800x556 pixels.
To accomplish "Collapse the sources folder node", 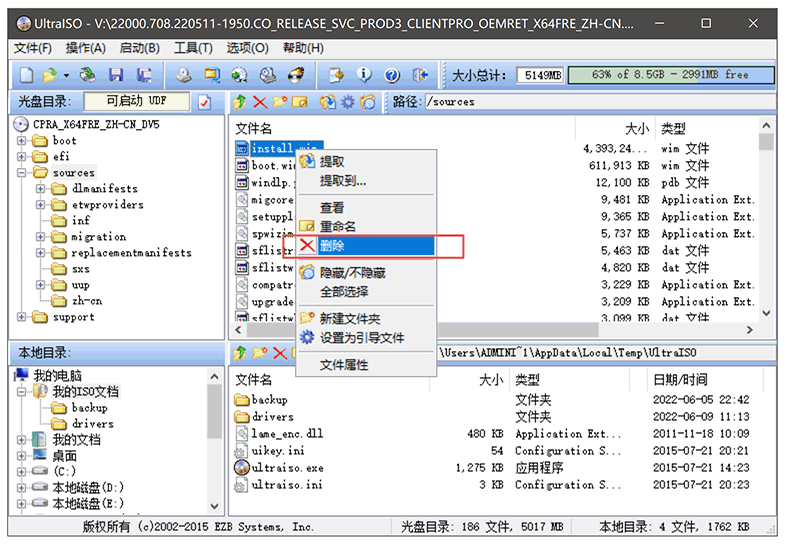I will (21, 173).
